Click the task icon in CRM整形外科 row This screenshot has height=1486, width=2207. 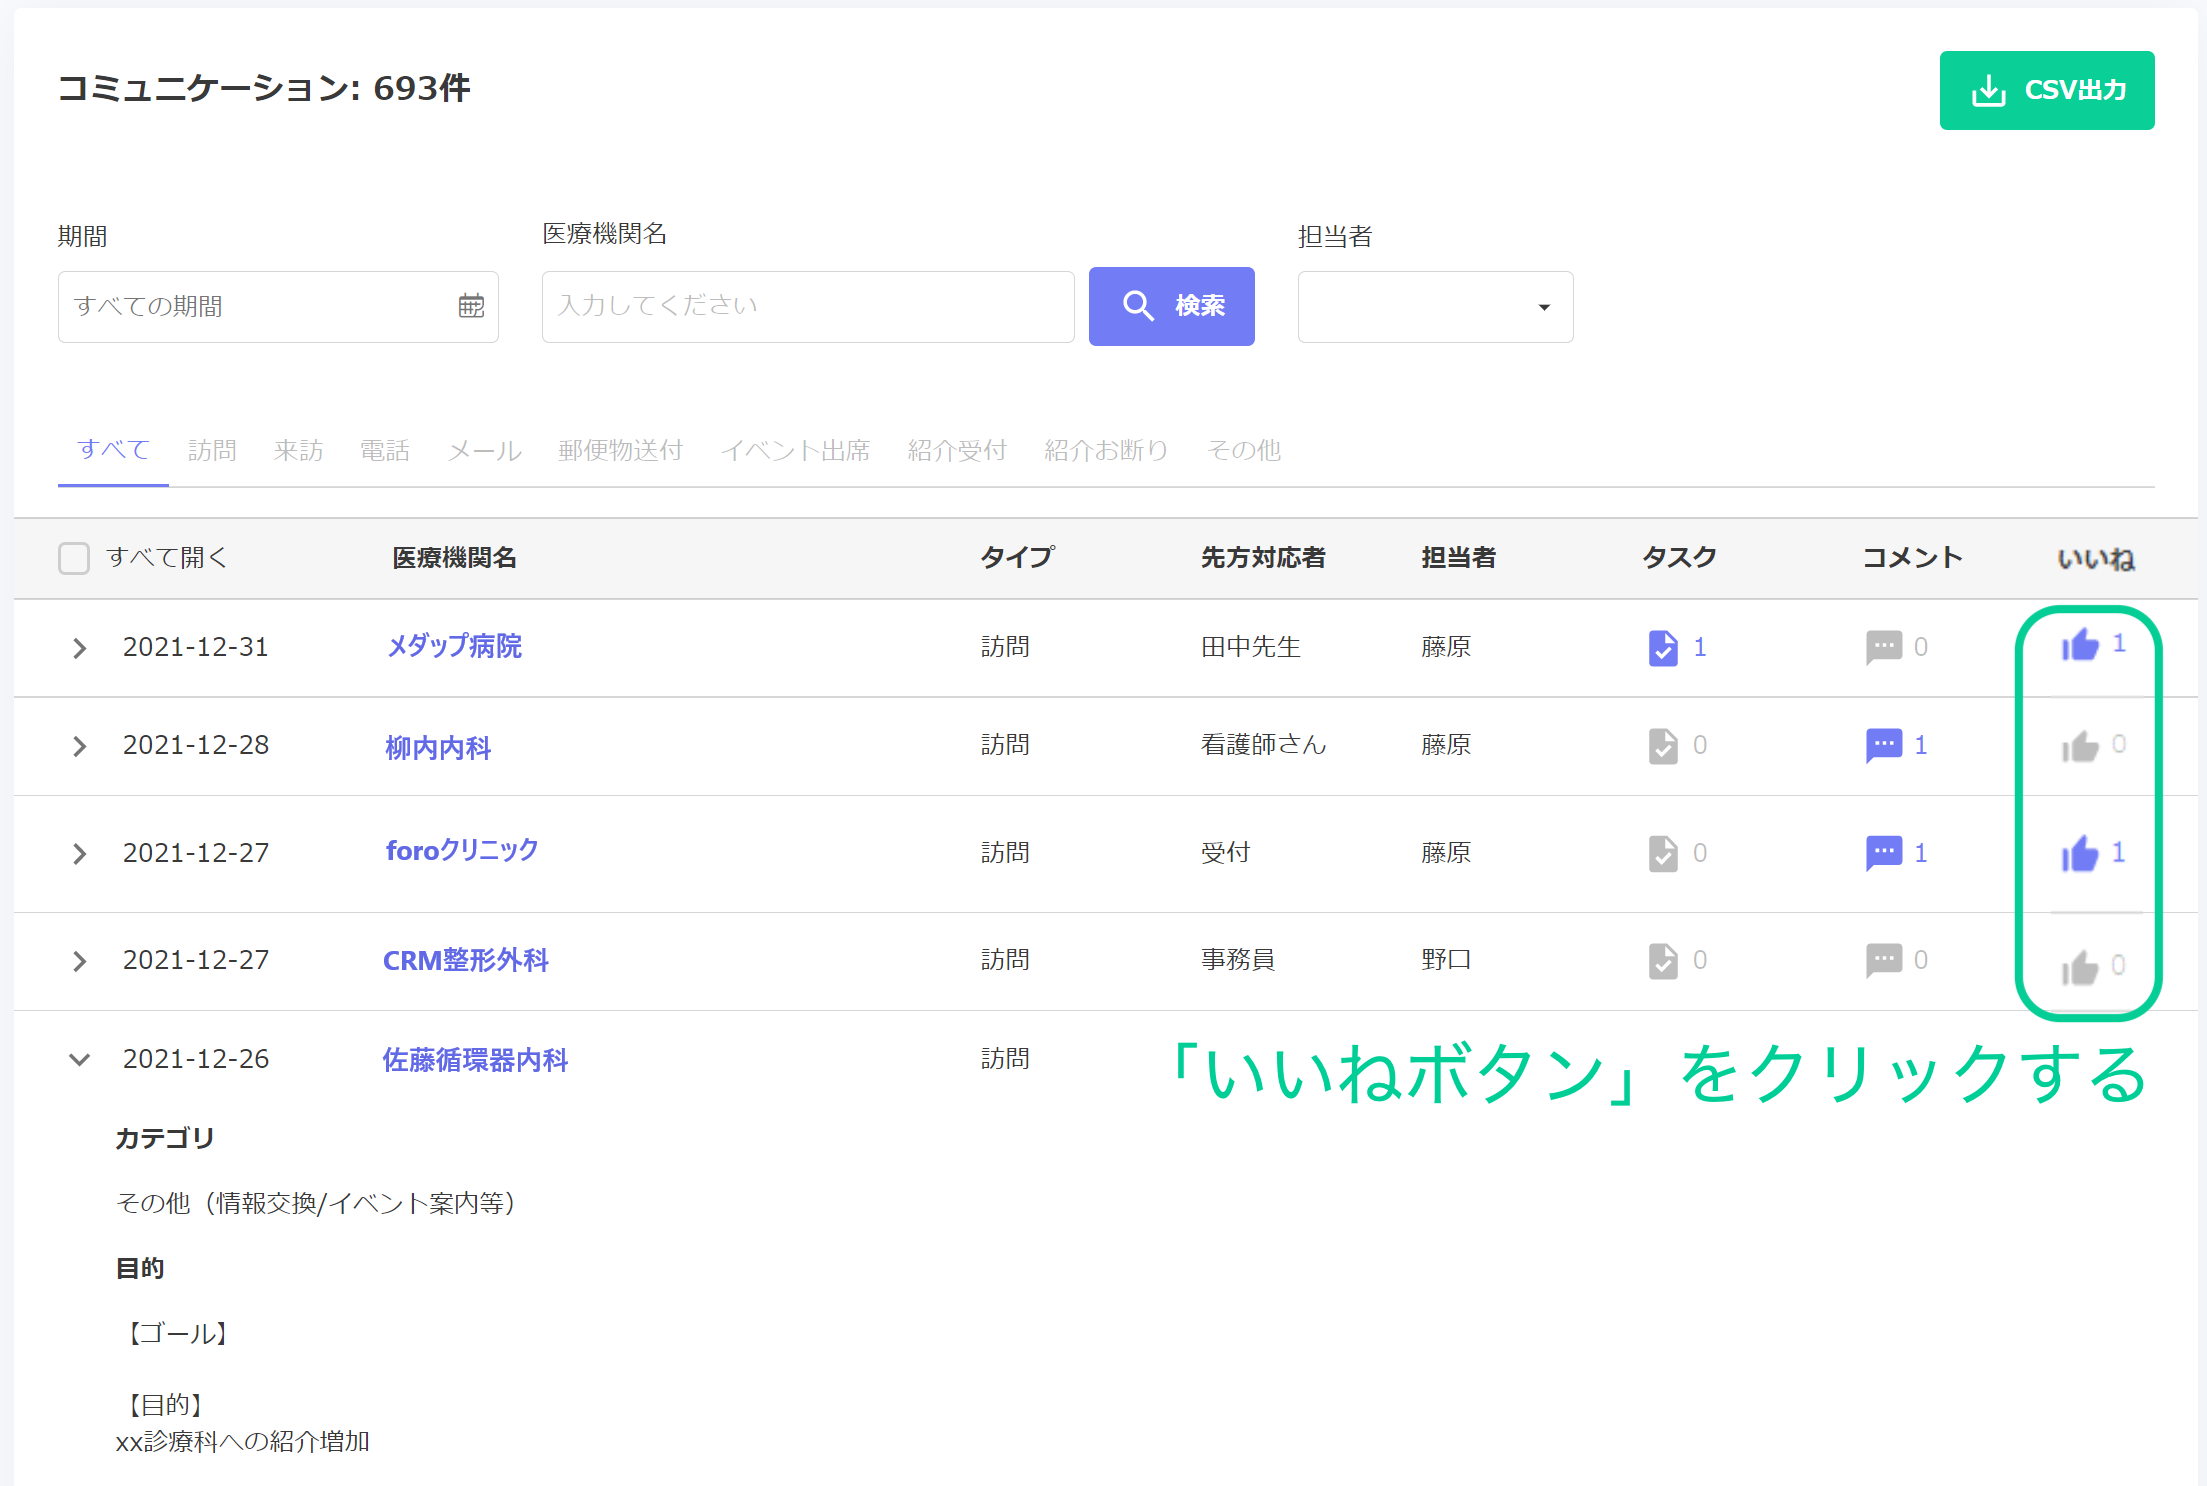pyautogui.click(x=1663, y=961)
